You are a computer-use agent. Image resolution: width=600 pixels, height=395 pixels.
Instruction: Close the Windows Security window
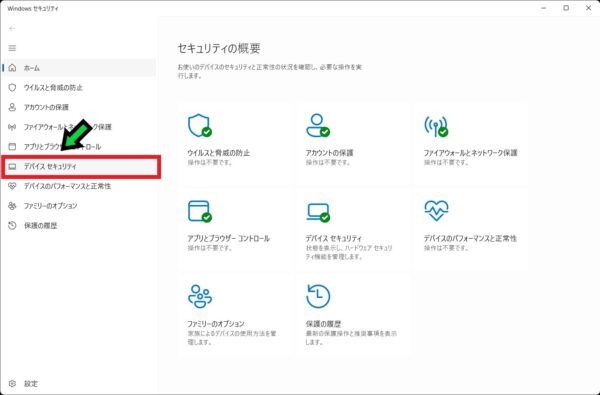point(589,8)
